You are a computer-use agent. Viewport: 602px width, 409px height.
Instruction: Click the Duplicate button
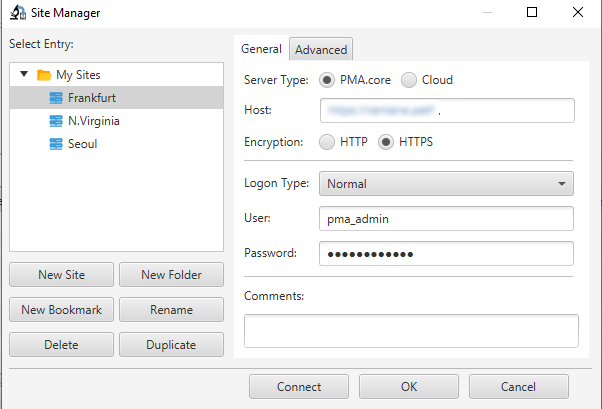coord(170,345)
